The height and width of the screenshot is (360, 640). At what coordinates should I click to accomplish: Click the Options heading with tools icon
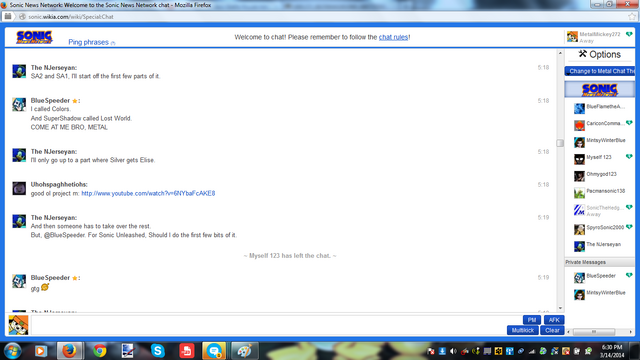click(x=599, y=54)
